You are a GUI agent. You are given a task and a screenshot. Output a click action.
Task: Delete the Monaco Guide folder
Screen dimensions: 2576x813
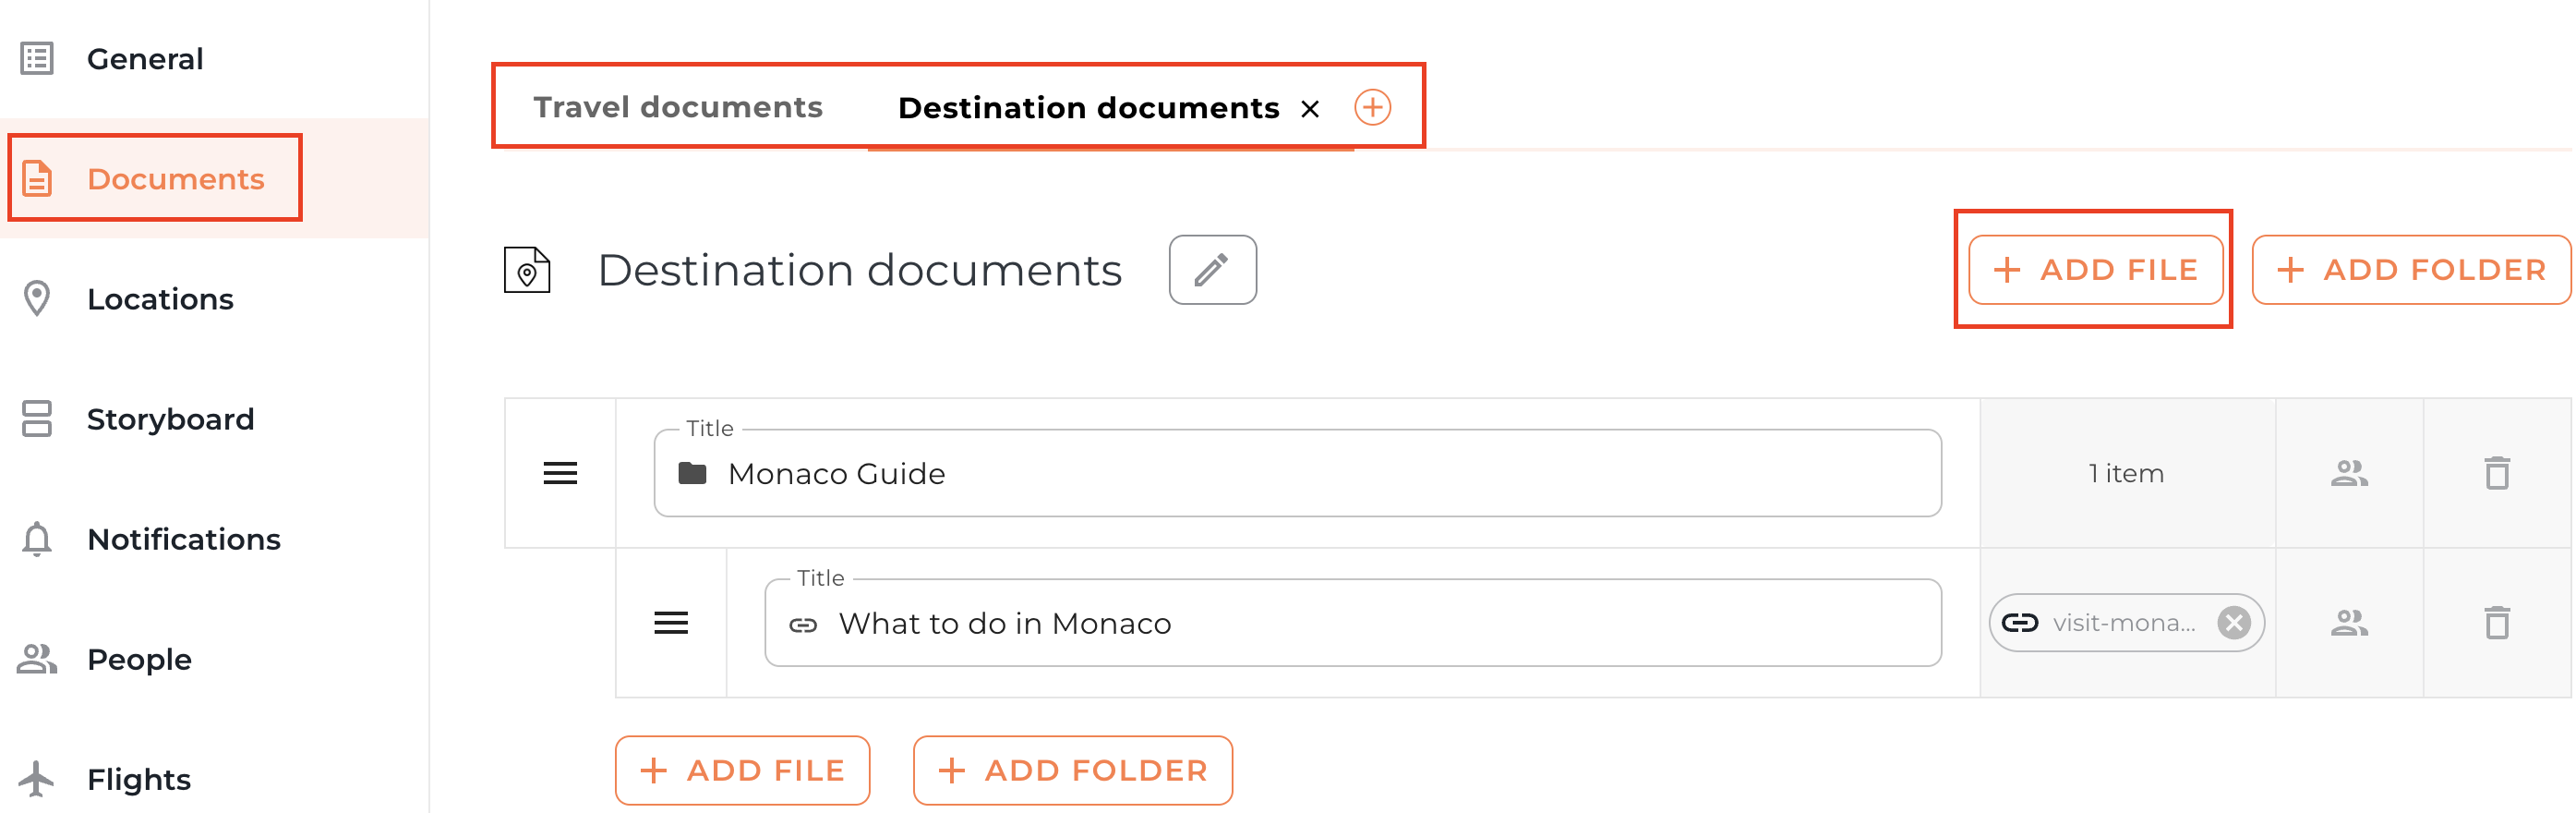pos(2497,473)
